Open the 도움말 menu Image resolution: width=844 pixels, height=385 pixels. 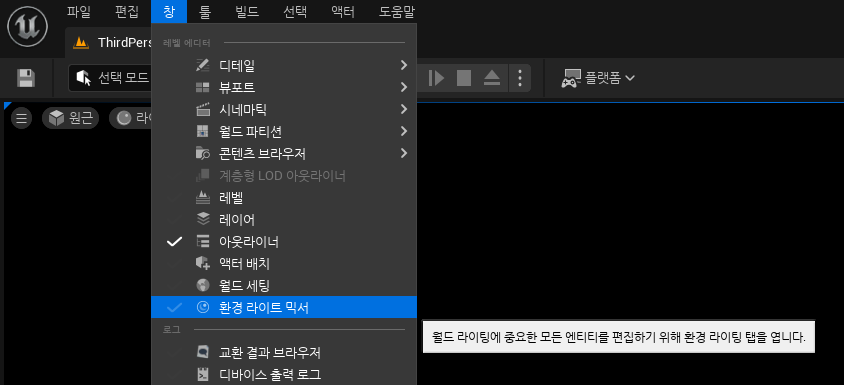click(x=396, y=11)
